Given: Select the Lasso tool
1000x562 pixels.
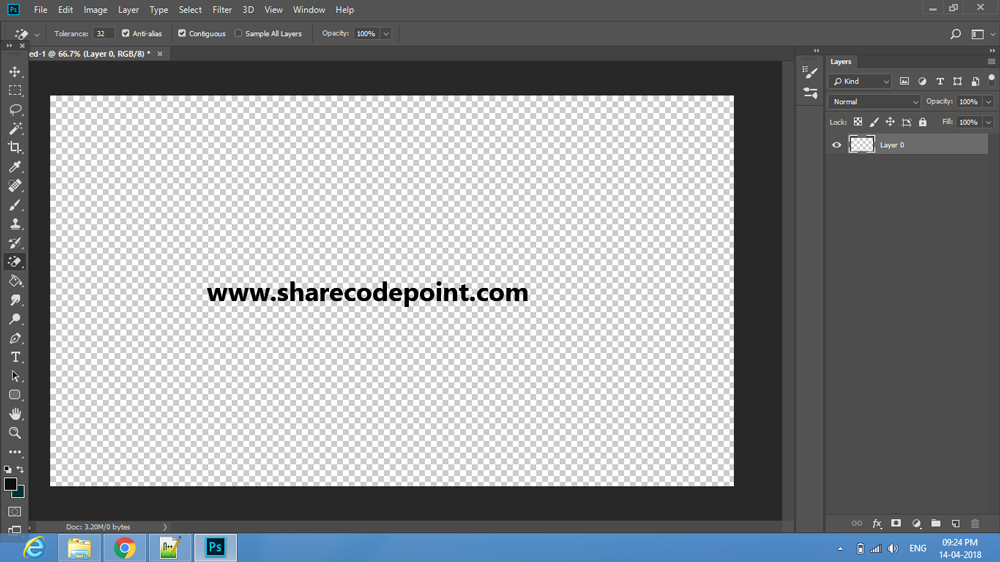Looking at the screenshot, I should tap(15, 110).
